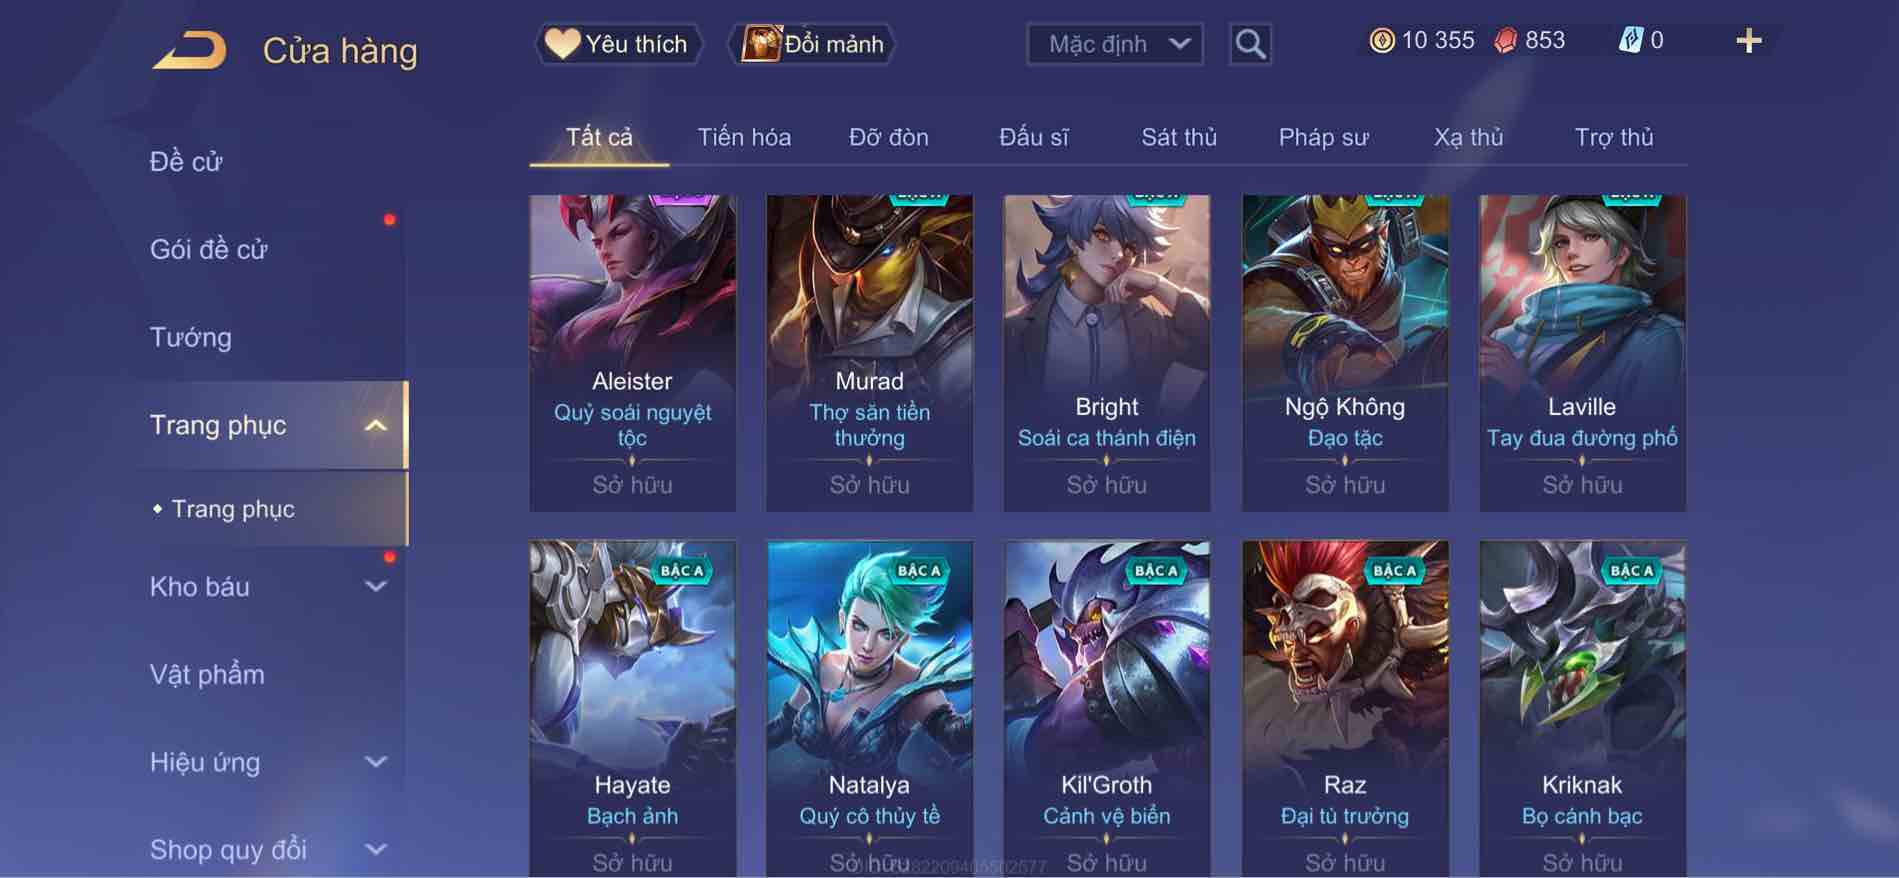This screenshot has width=1899, height=878.
Task: Tap the red ruby gem icon
Action: 1505,41
